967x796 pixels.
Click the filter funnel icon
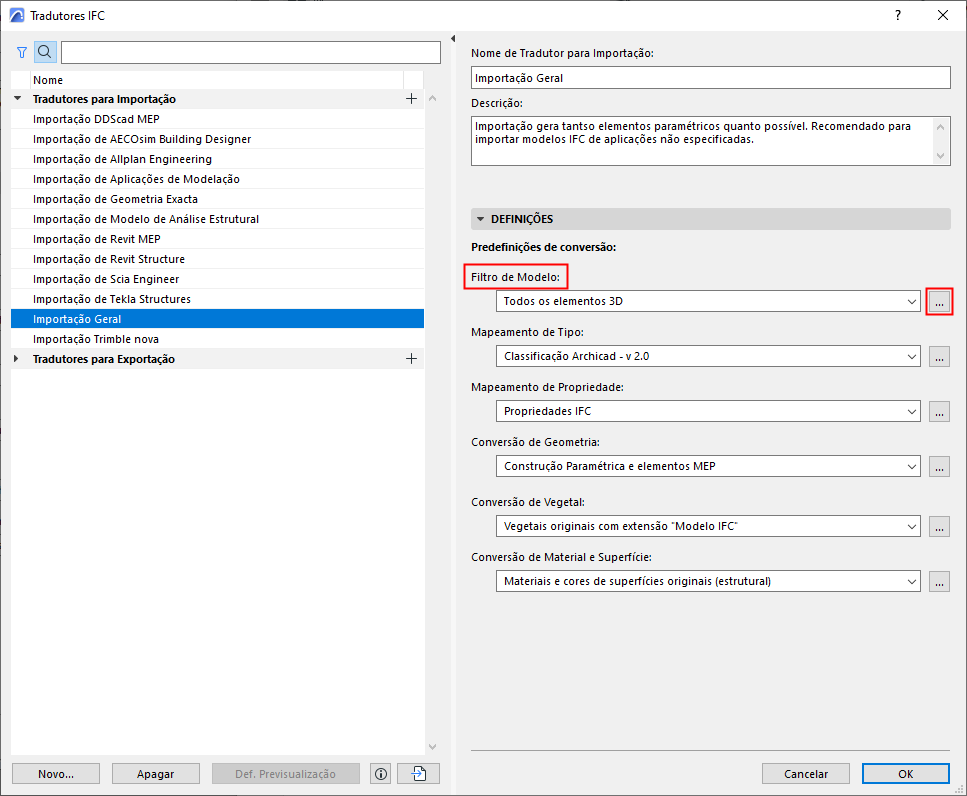pyautogui.click(x=22, y=52)
